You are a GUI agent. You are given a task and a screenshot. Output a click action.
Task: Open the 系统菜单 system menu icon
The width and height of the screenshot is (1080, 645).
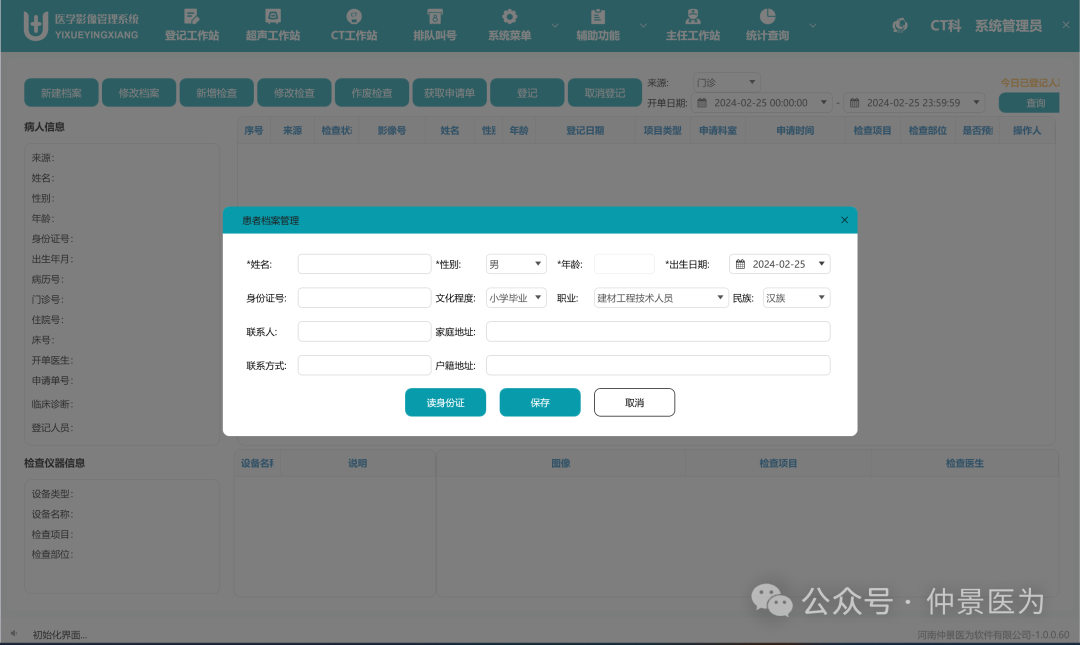click(509, 24)
